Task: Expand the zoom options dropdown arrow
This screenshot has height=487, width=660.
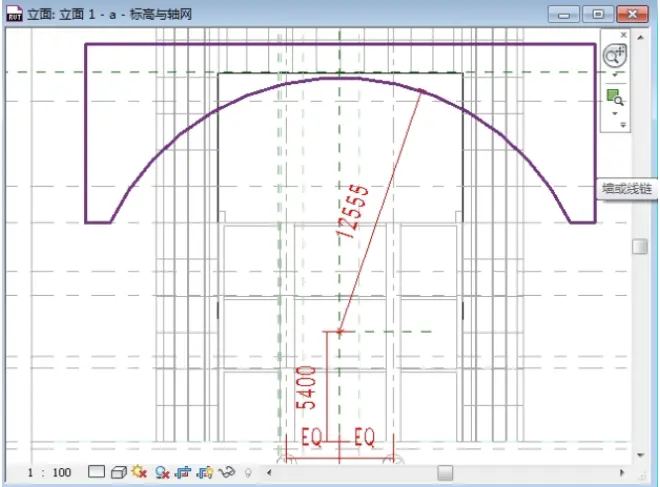Action: tap(615, 114)
